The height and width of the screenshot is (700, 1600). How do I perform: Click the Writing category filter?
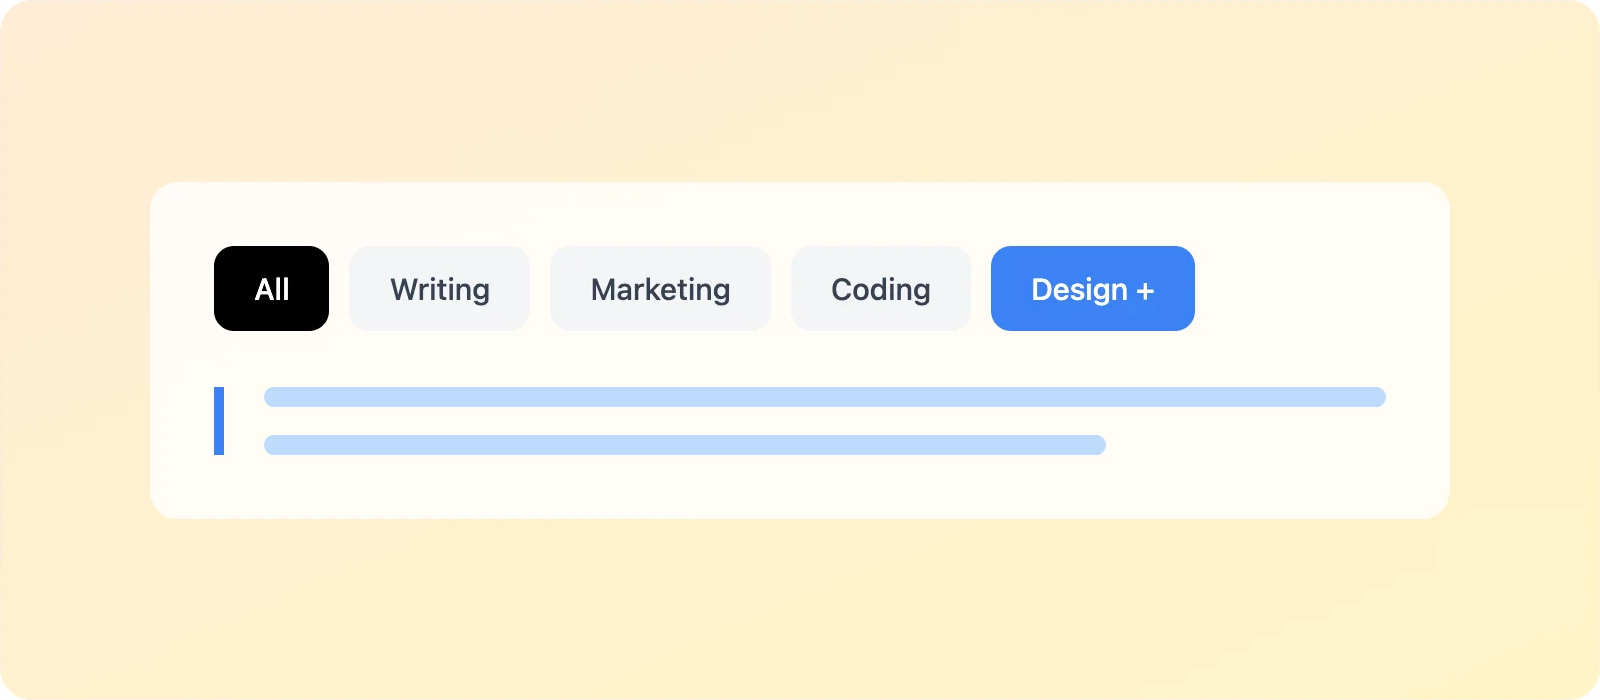(439, 289)
